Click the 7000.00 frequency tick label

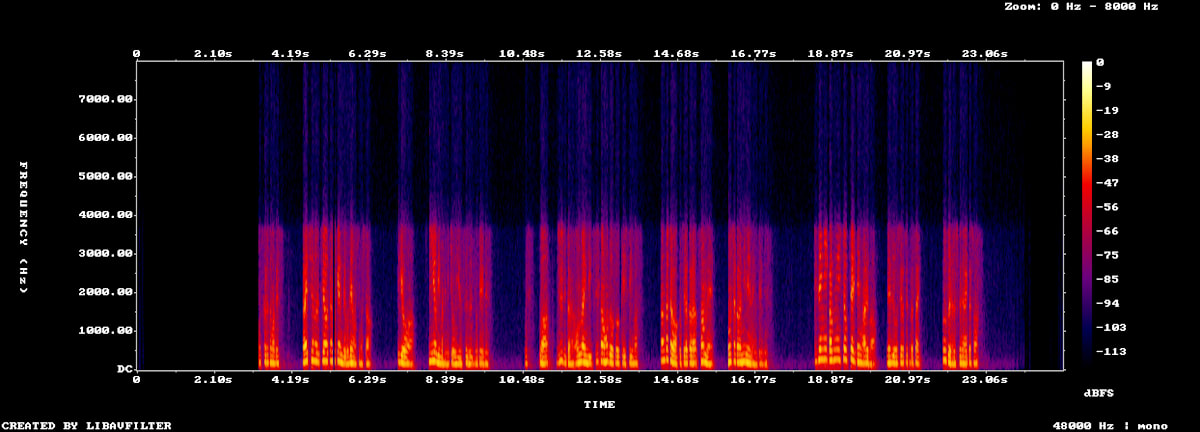tap(106, 99)
